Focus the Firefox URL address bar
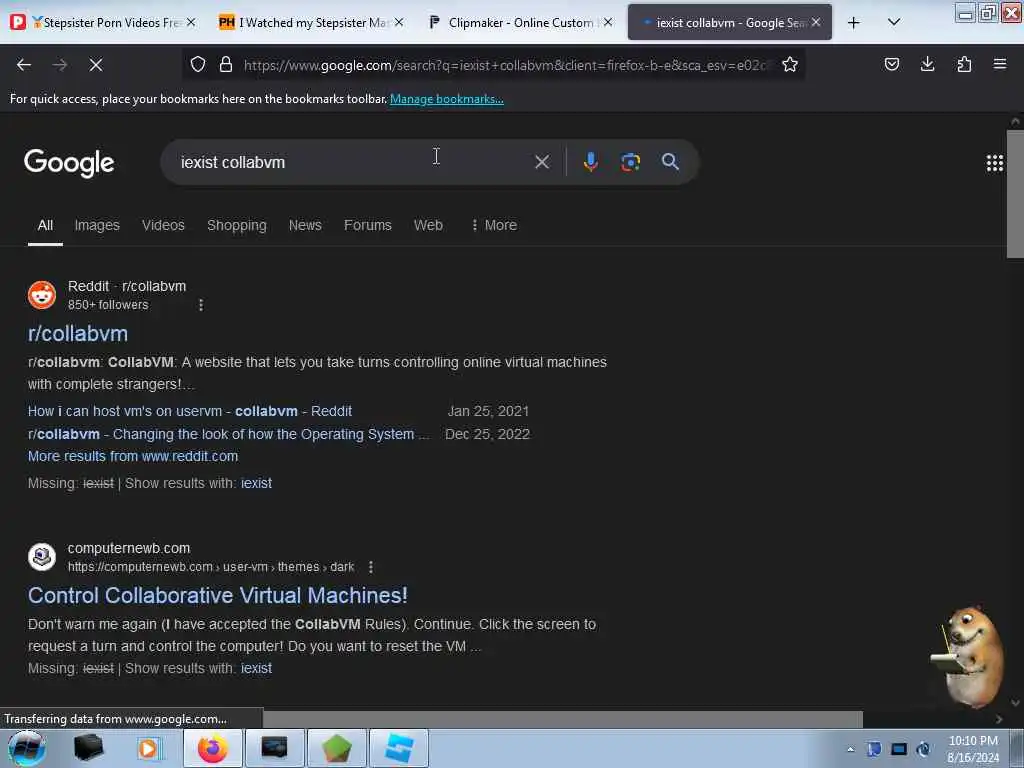Image resolution: width=1024 pixels, height=768 pixels. (506, 65)
